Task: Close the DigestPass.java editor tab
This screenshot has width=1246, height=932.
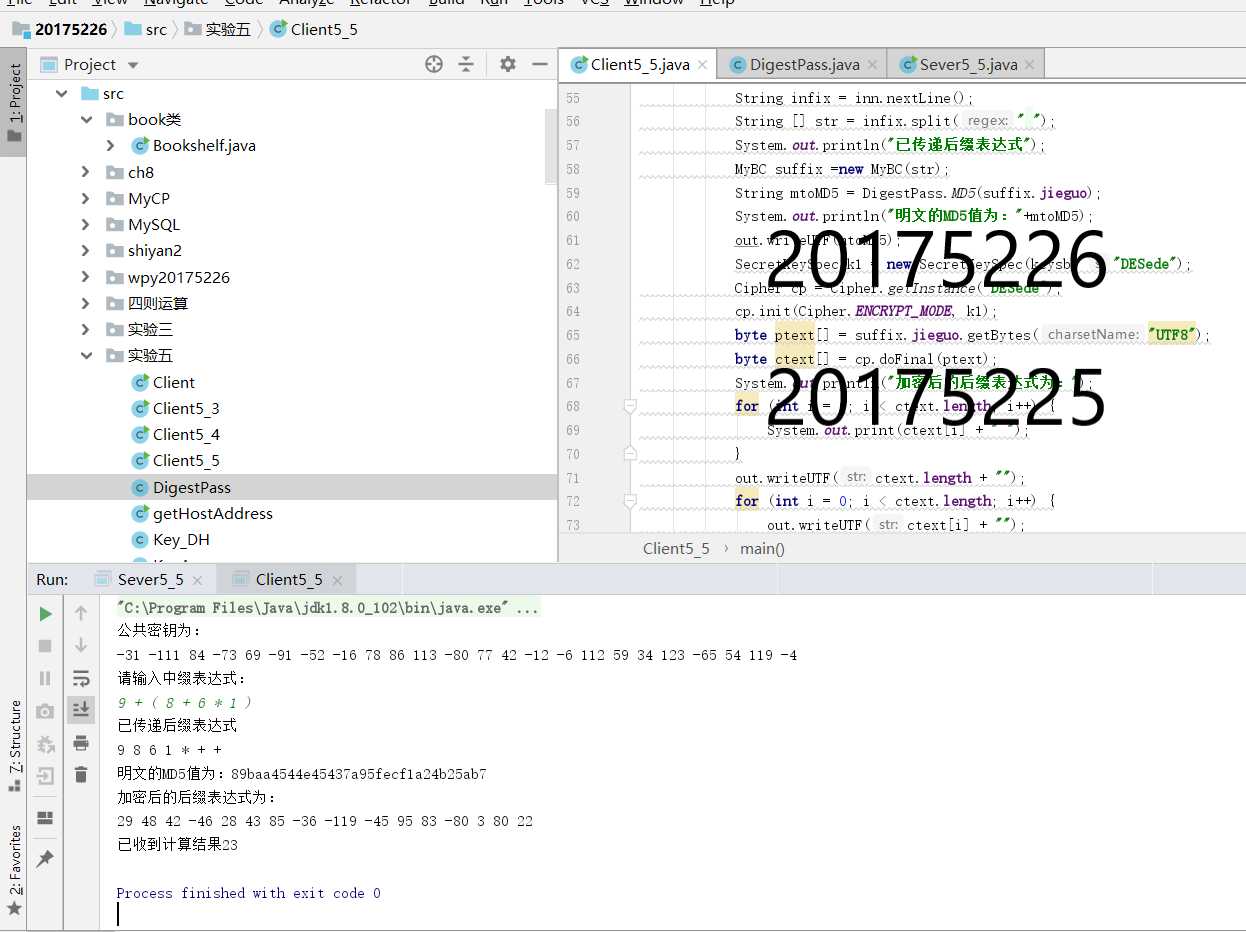Action: pyautogui.click(x=873, y=65)
